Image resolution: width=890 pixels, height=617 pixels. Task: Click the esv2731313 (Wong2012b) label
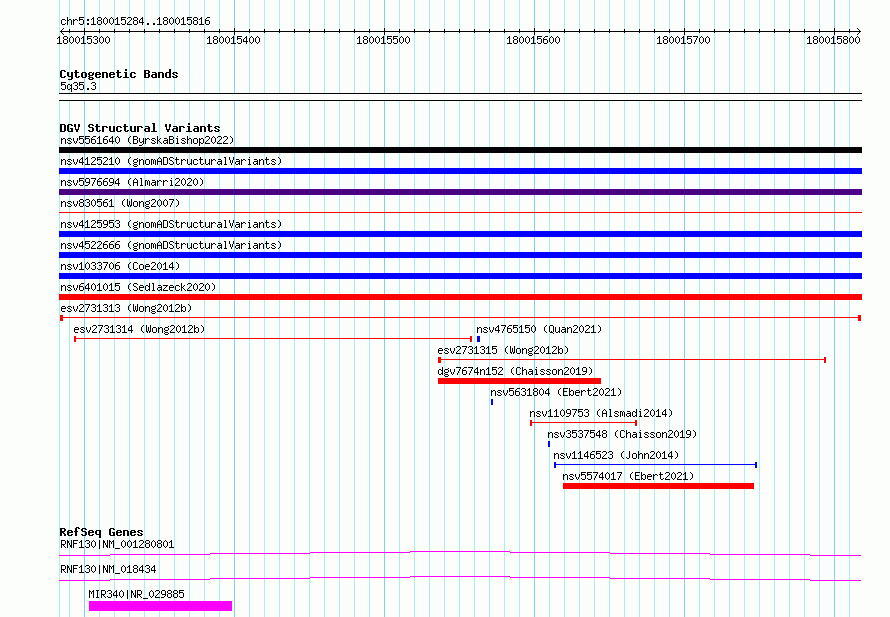coord(126,308)
